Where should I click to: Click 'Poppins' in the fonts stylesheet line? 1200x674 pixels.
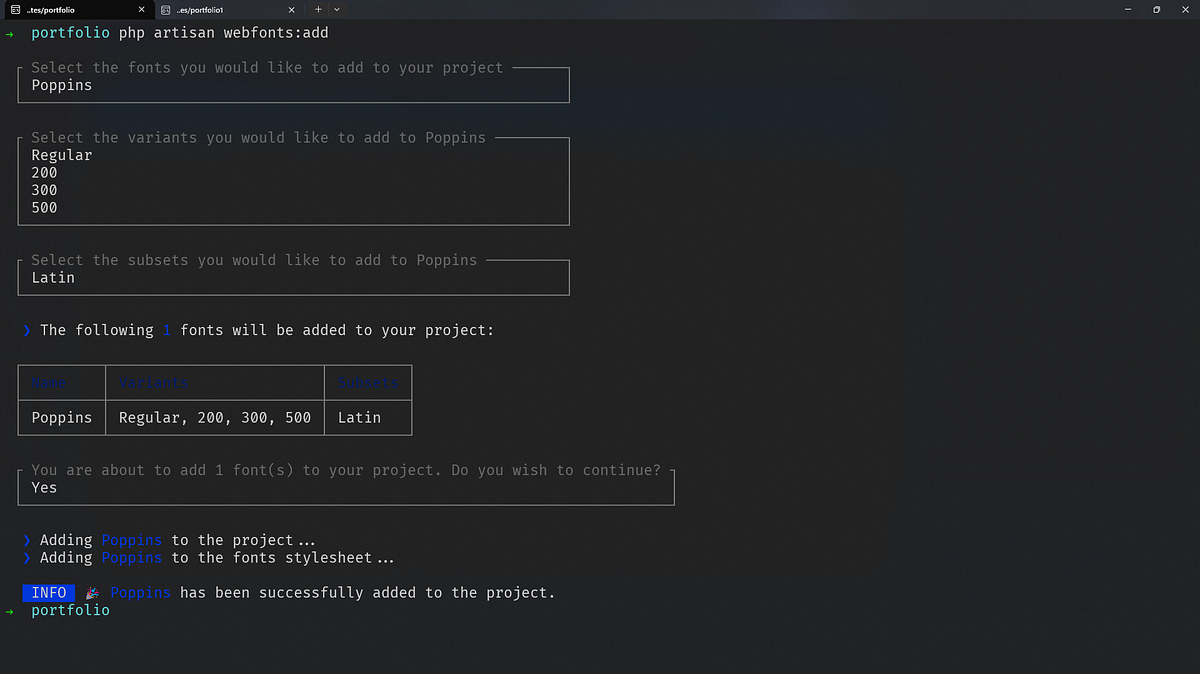tap(131, 557)
